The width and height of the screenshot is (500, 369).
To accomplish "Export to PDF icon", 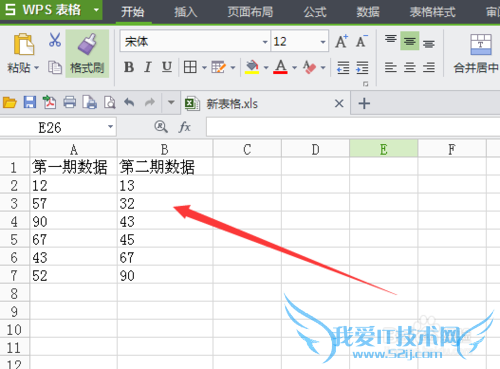I will (49, 103).
